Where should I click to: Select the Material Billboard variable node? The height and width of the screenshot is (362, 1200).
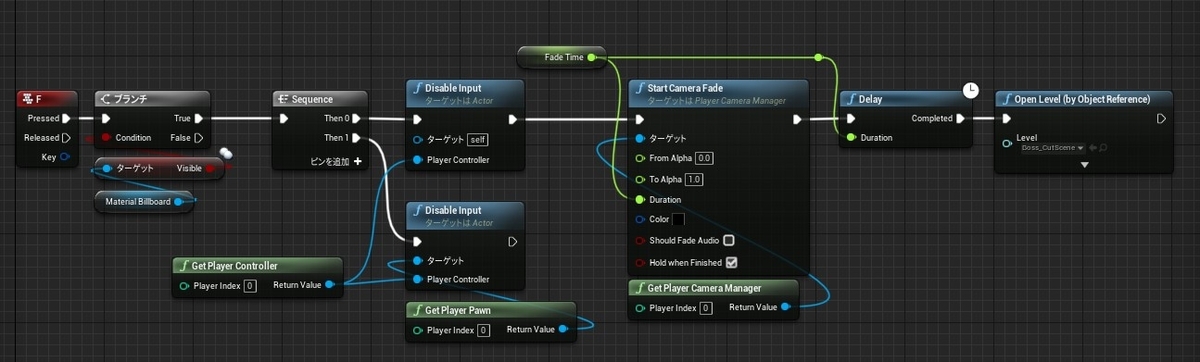pyautogui.click(x=143, y=201)
